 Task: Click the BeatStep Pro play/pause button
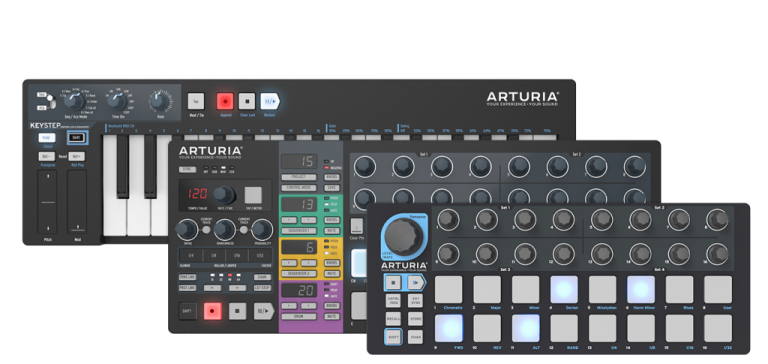click(264, 311)
